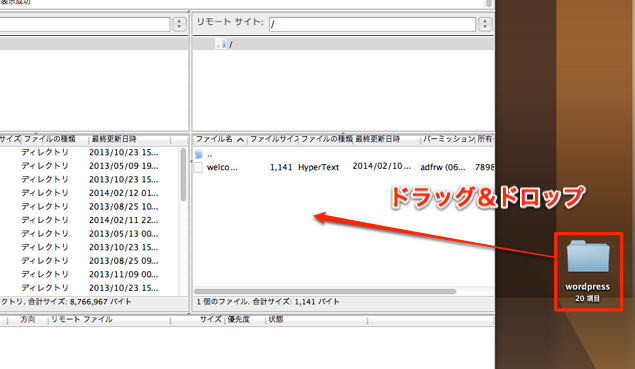635x369 pixels.
Task: Click the root folder icon in remote tree
Action: point(221,44)
